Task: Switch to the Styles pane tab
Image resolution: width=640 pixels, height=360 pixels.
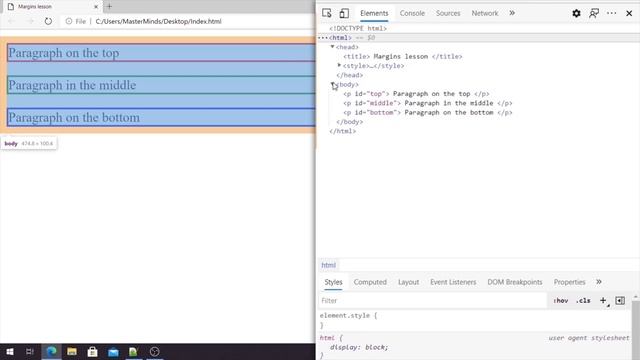Action: (333, 282)
